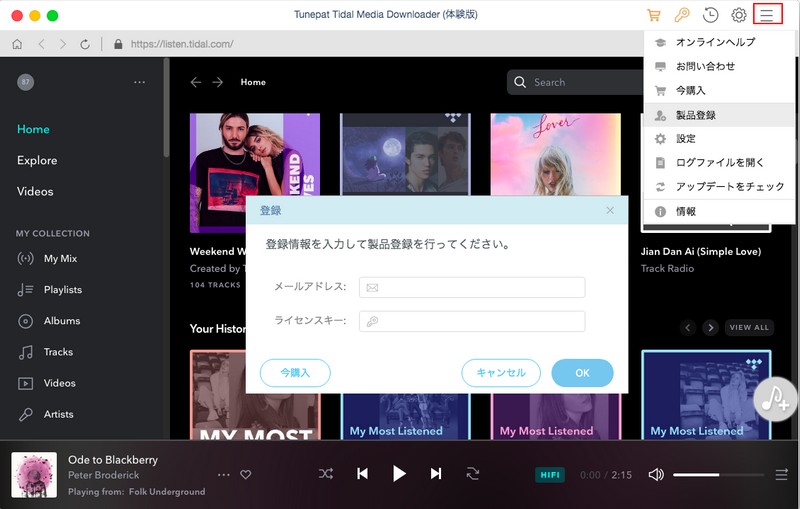800x509 pixels.
Task: Open Jian Dan Ai (Simple Love) title
Action: tap(701, 251)
